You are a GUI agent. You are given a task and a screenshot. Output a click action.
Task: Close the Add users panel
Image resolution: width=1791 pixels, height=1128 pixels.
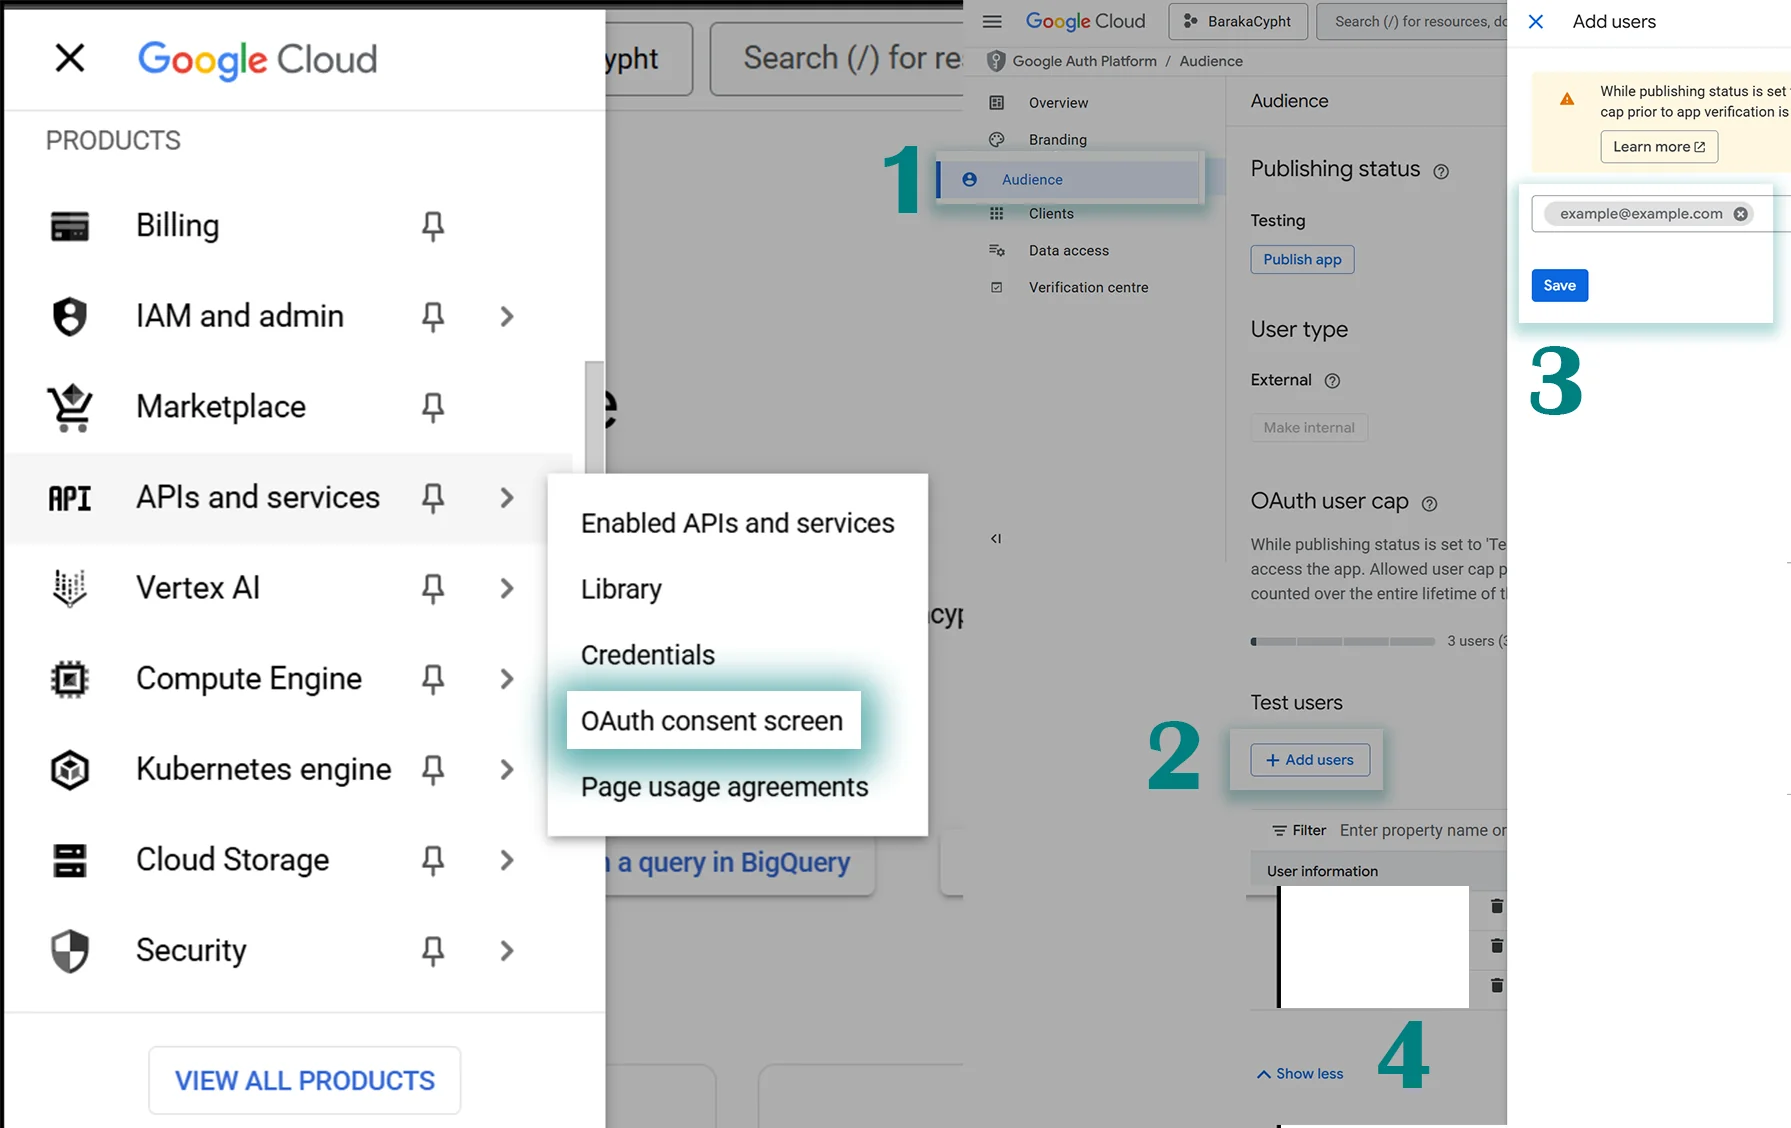click(1536, 22)
